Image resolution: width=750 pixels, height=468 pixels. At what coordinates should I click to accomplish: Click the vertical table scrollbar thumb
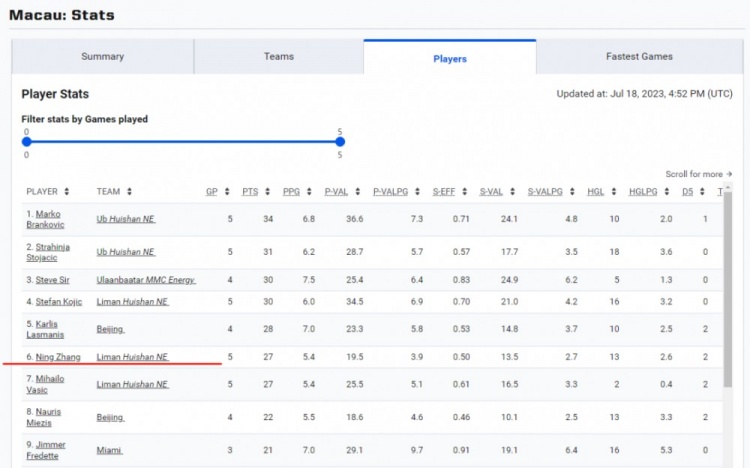728,289
